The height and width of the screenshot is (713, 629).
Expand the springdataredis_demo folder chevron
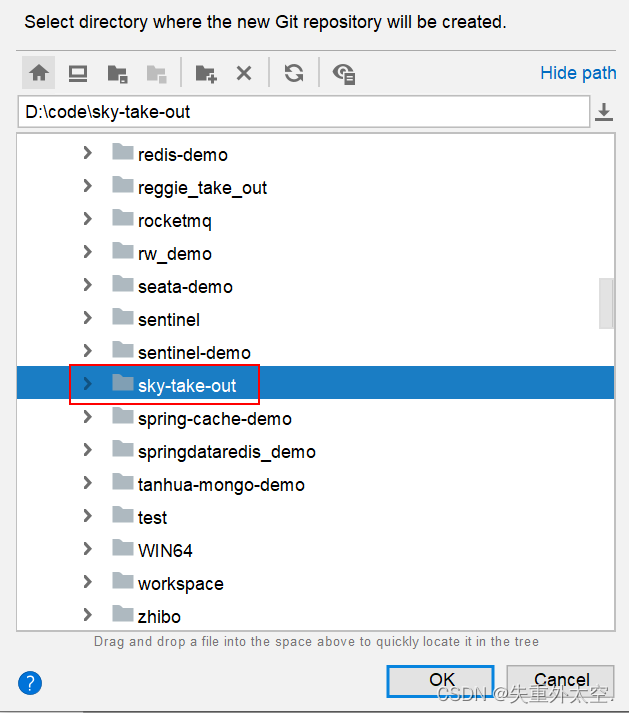[x=88, y=450]
